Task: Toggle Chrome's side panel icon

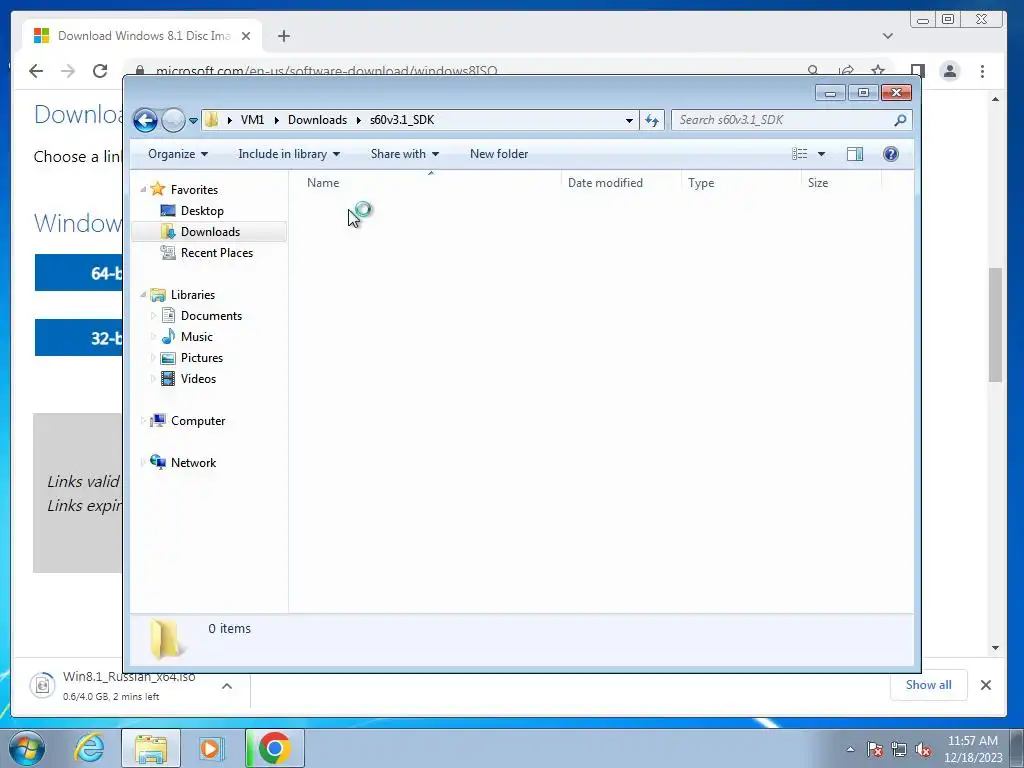Action: [x=918, y=71]
